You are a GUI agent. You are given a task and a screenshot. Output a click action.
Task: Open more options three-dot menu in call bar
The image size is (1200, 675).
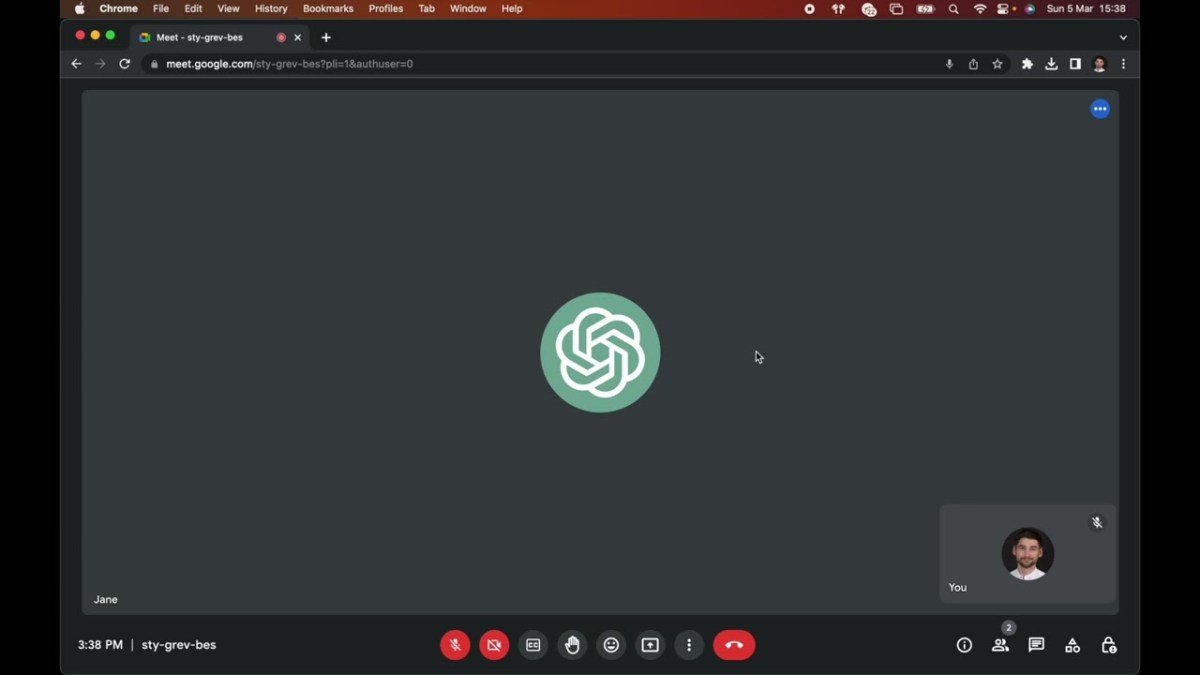[x=689, y=645]
